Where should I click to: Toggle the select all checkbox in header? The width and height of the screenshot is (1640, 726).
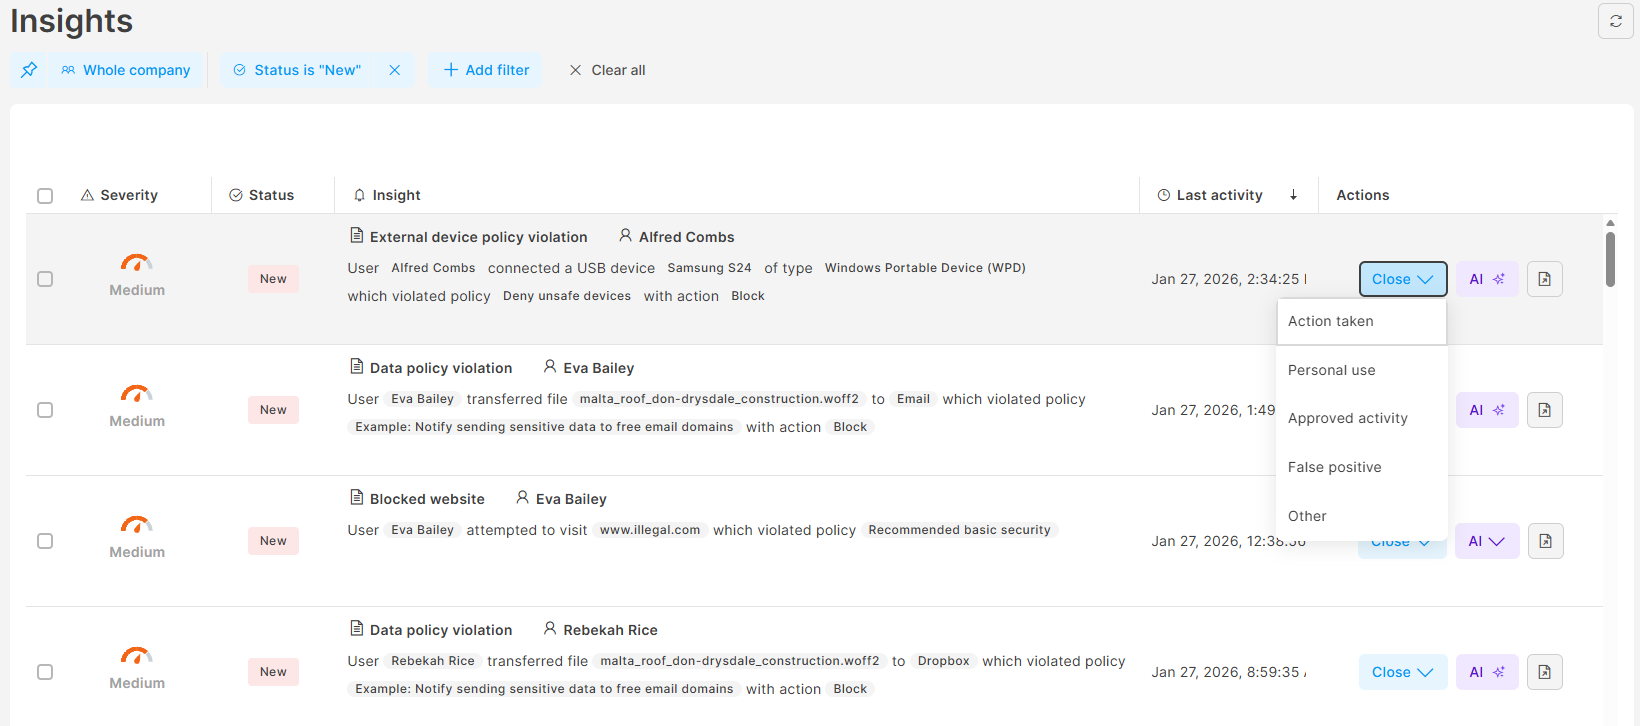(x=45, y=196)
